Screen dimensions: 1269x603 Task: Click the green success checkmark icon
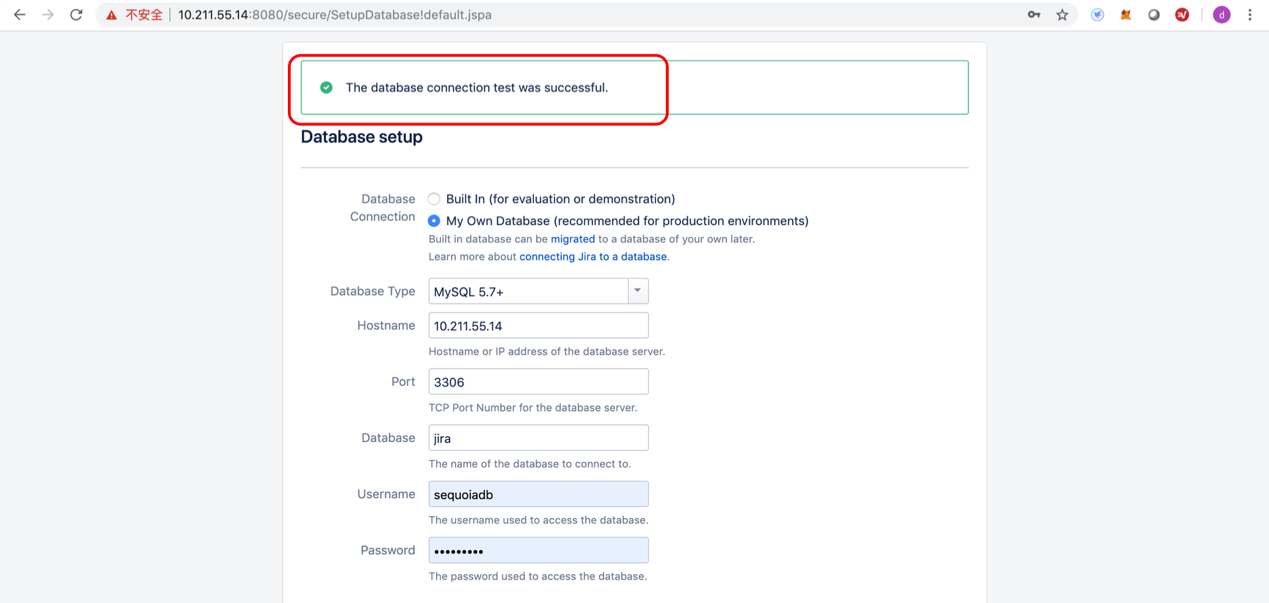pos(326,87)
